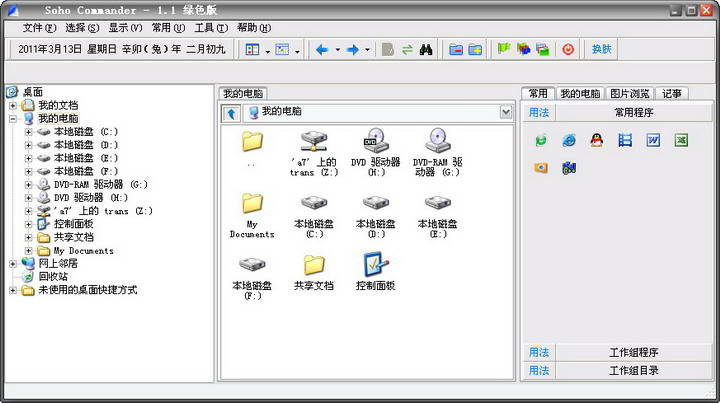
Task: Click the green swap arrows icon
Action: pyautogui.click(x=407, y=50)
